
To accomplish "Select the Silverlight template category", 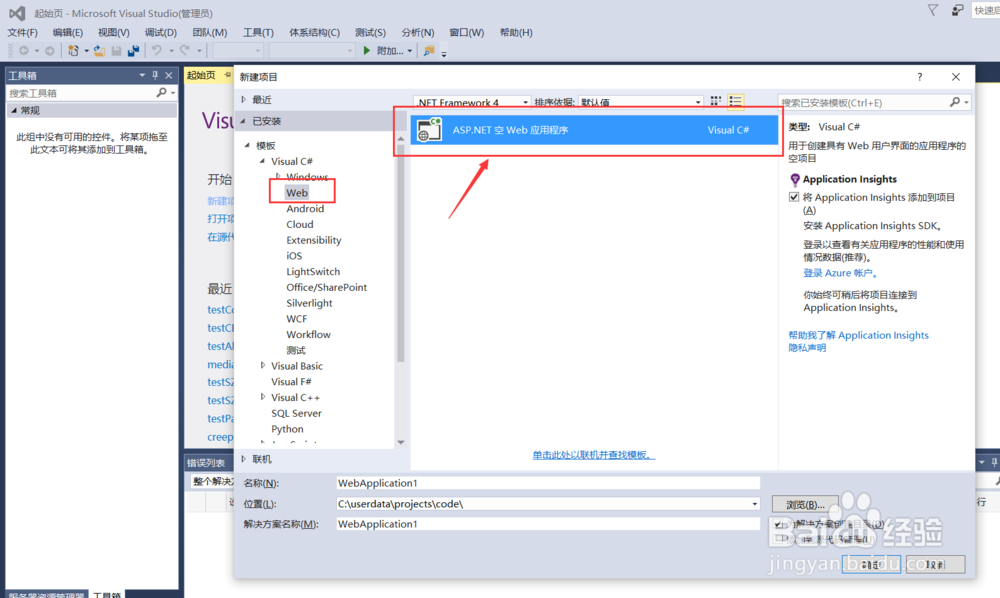I will [309, 303].
